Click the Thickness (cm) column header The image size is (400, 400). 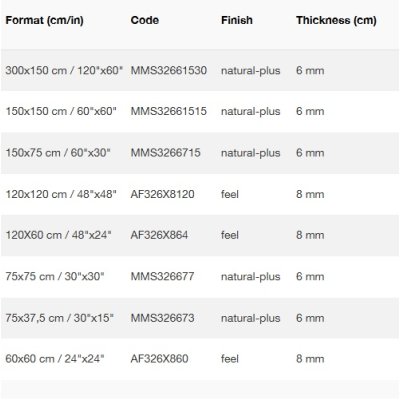[336, 20]
